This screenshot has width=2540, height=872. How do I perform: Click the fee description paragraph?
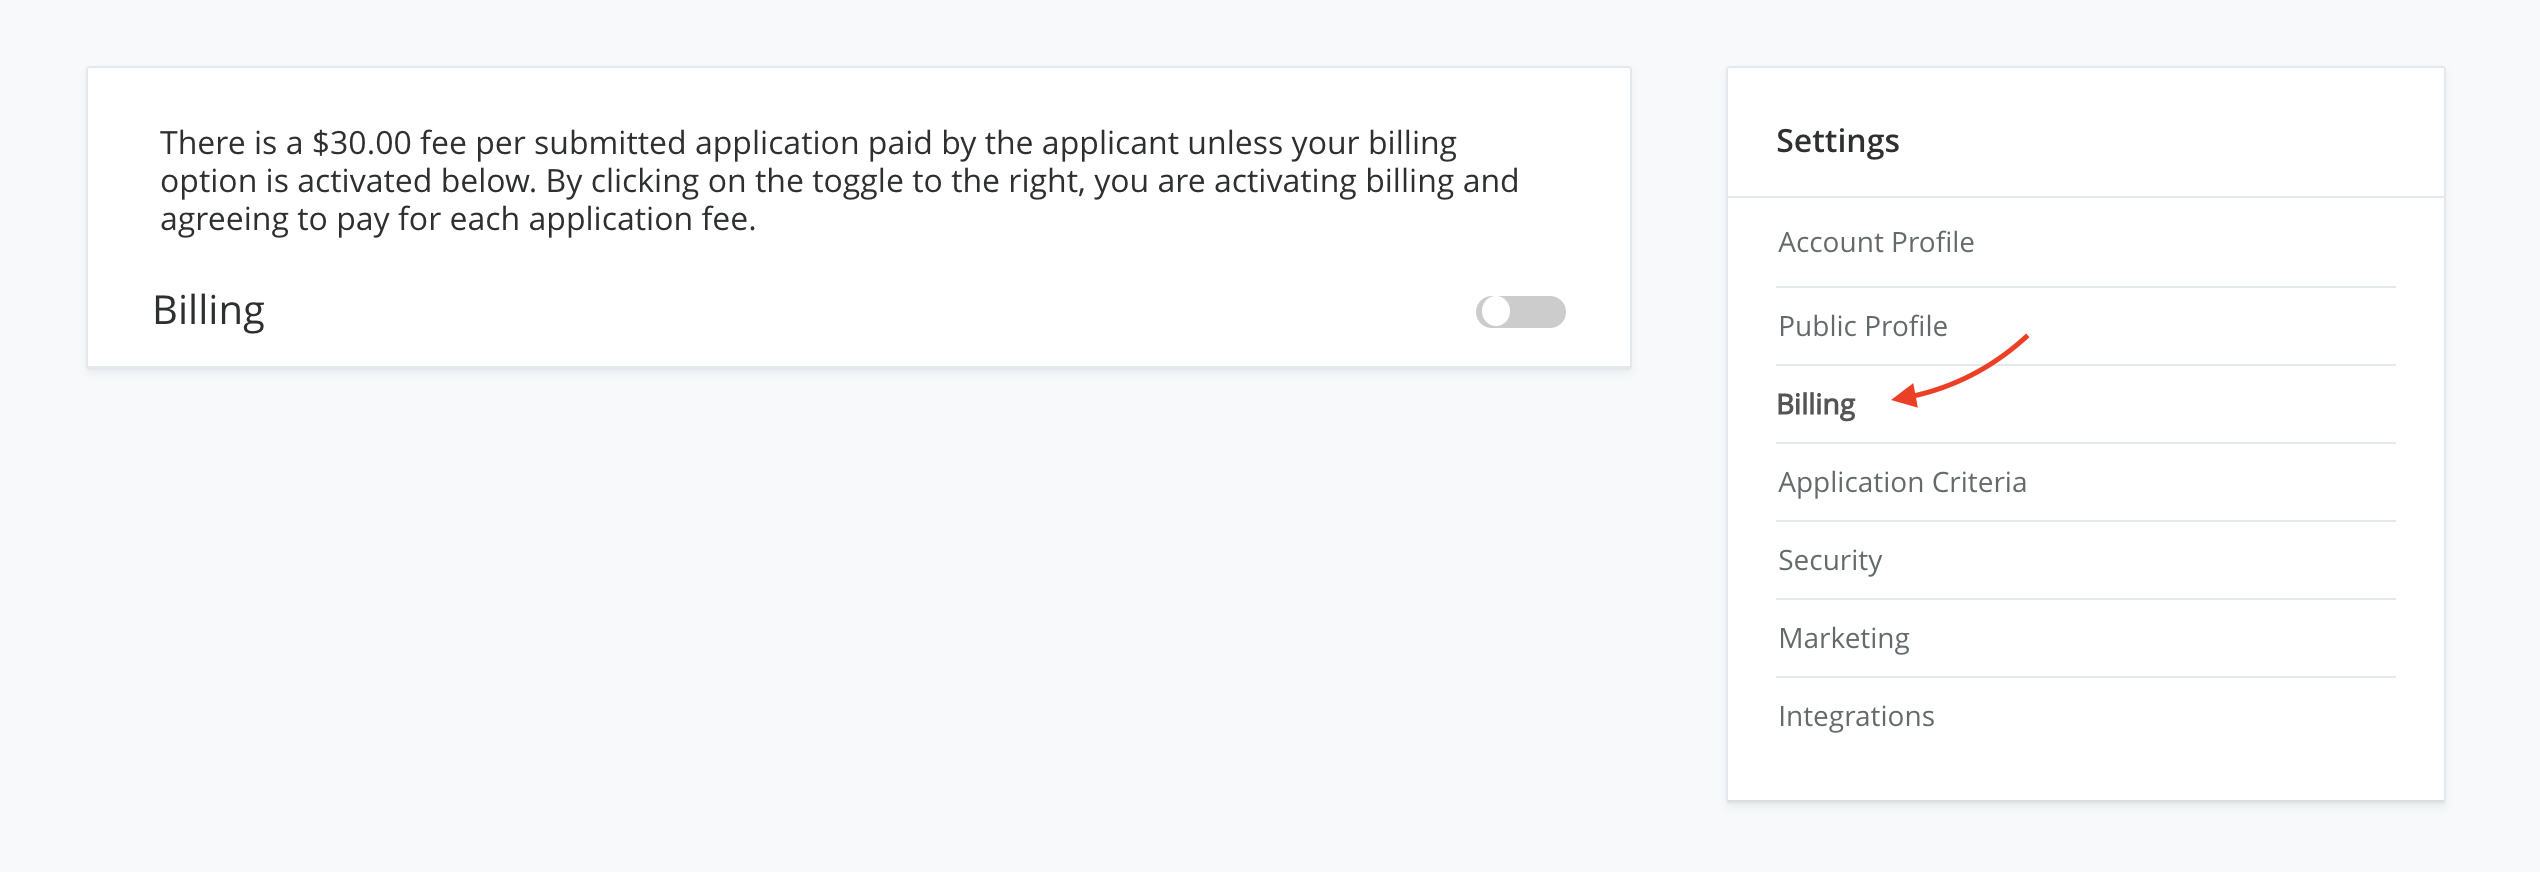point(838,181)
